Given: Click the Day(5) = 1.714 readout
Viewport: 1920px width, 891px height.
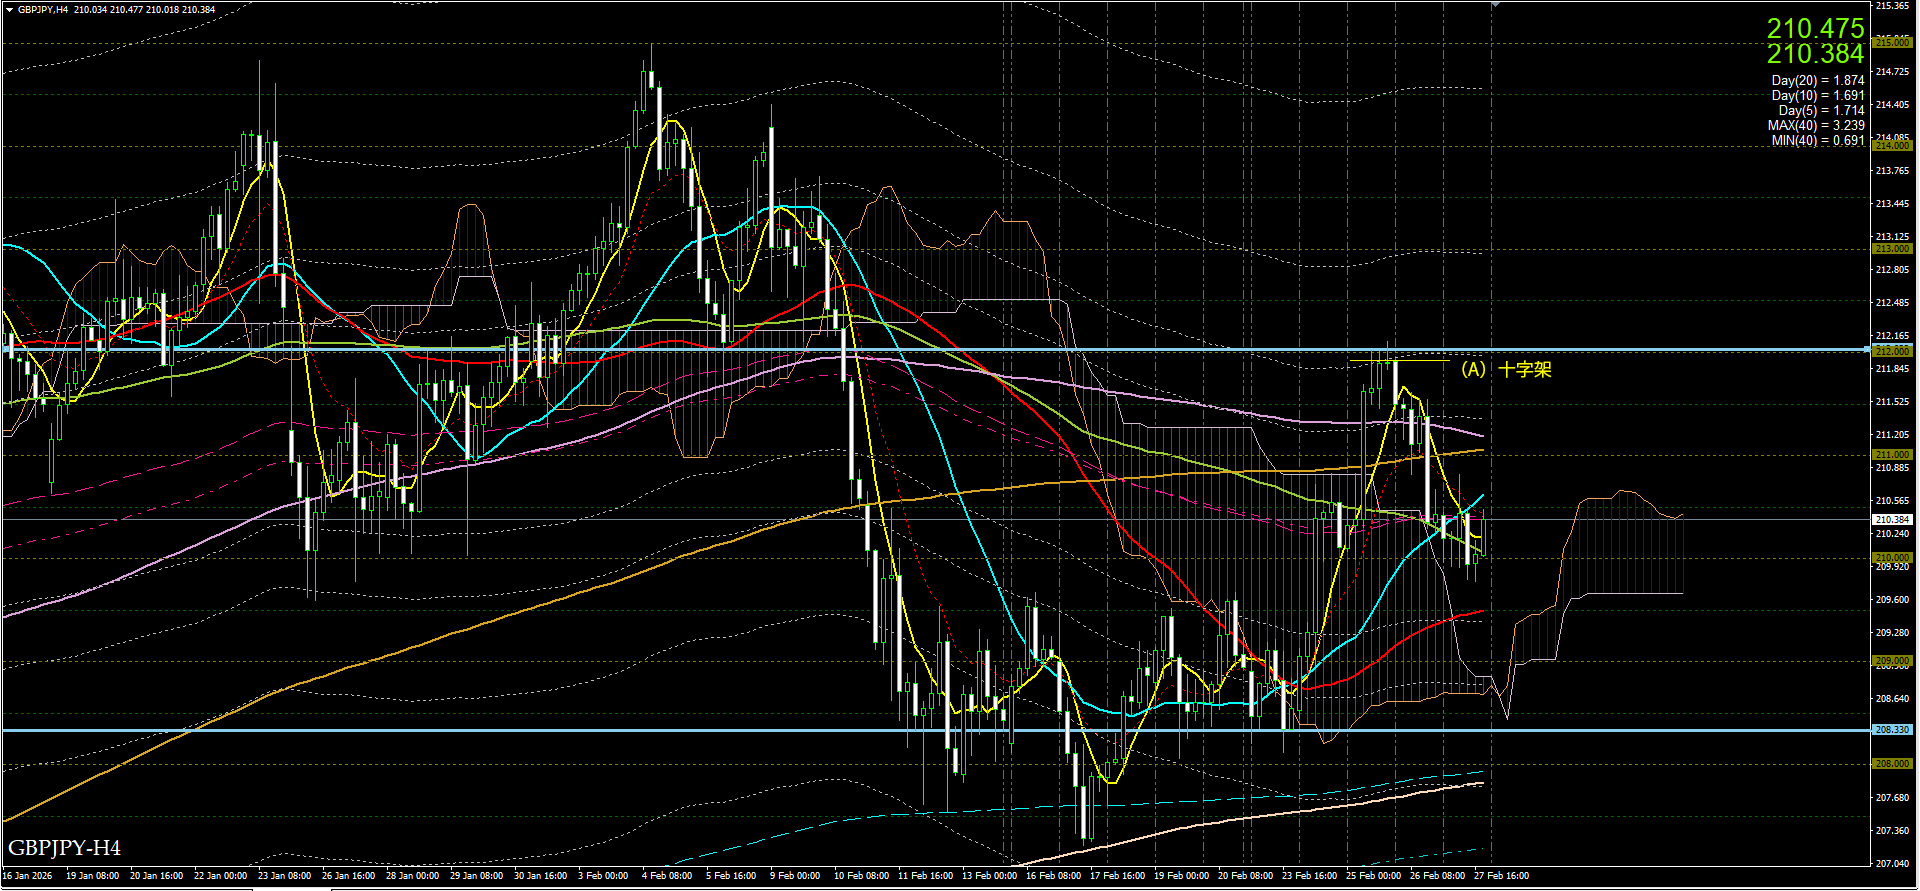Looking at the screenshot, I should (x=1820, y=111).
